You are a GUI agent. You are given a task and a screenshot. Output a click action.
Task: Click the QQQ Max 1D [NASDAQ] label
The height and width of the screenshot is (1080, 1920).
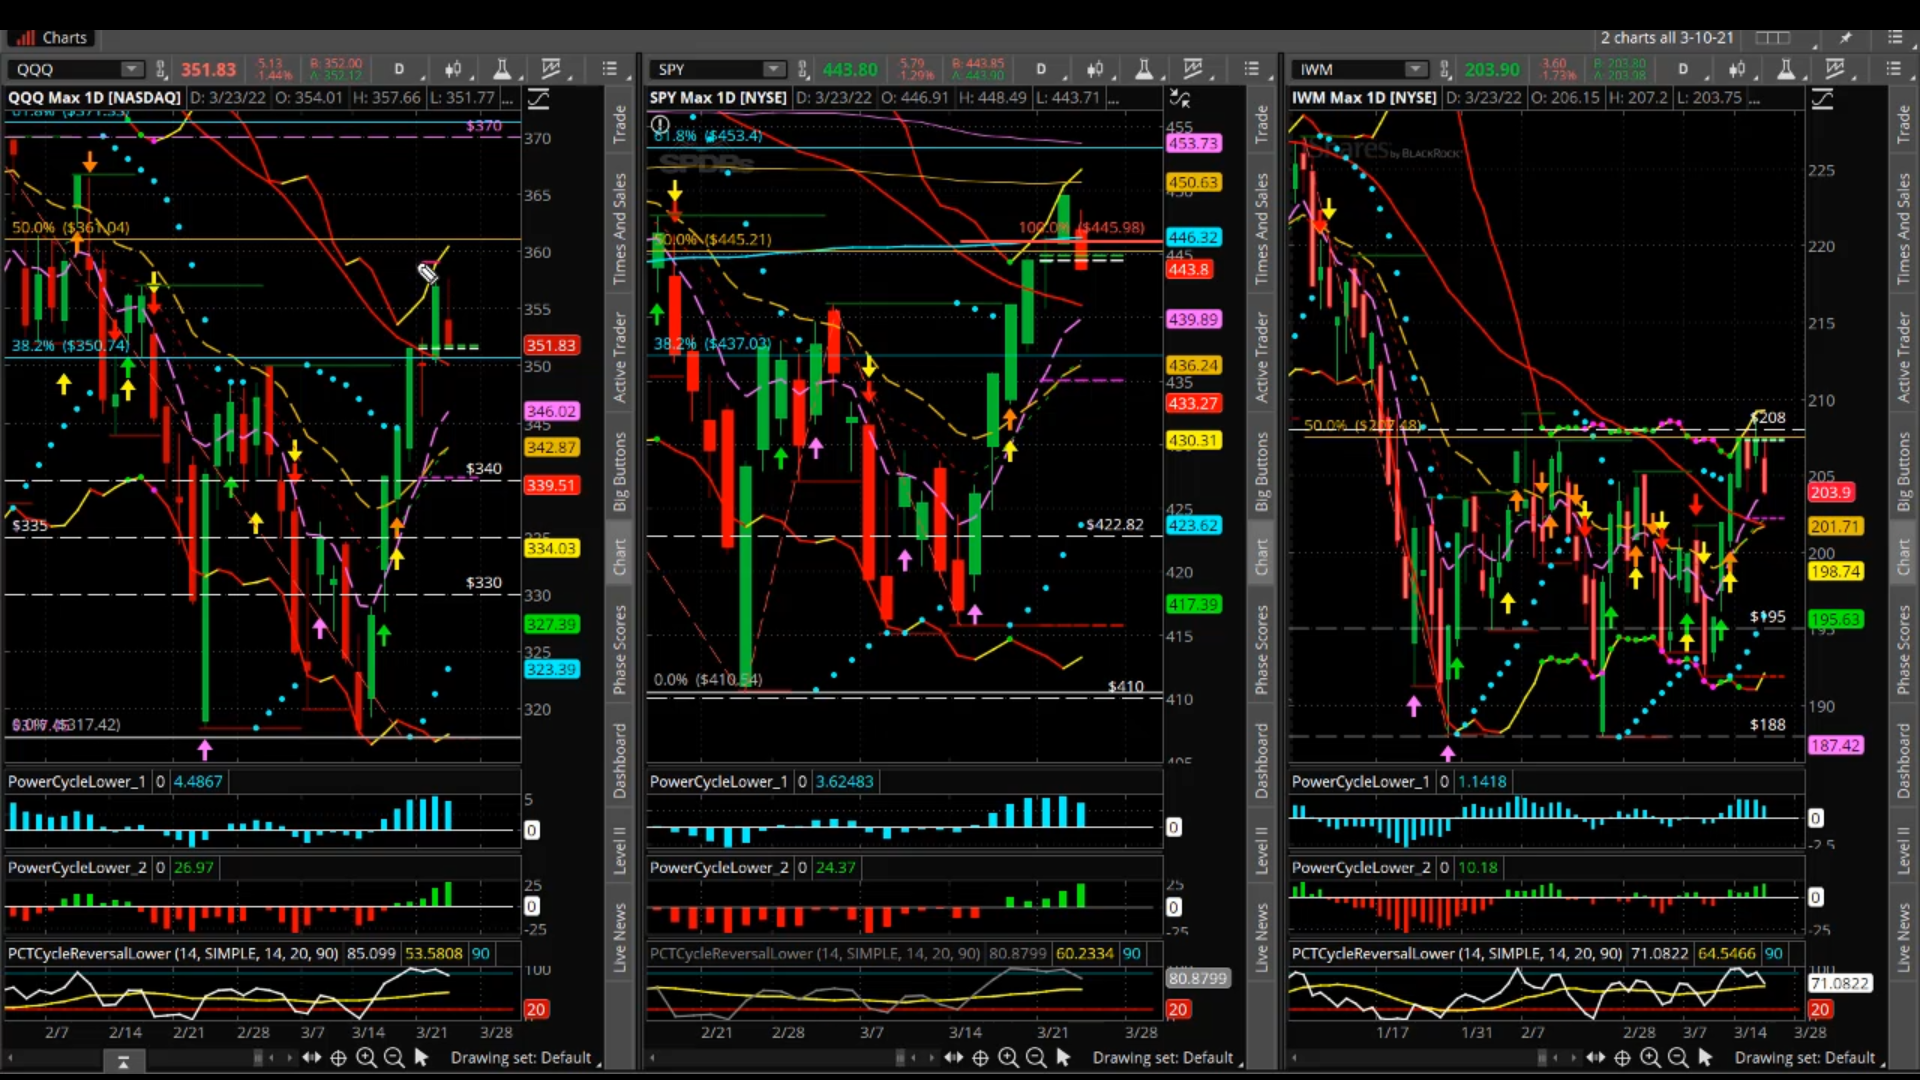point(94,97)
